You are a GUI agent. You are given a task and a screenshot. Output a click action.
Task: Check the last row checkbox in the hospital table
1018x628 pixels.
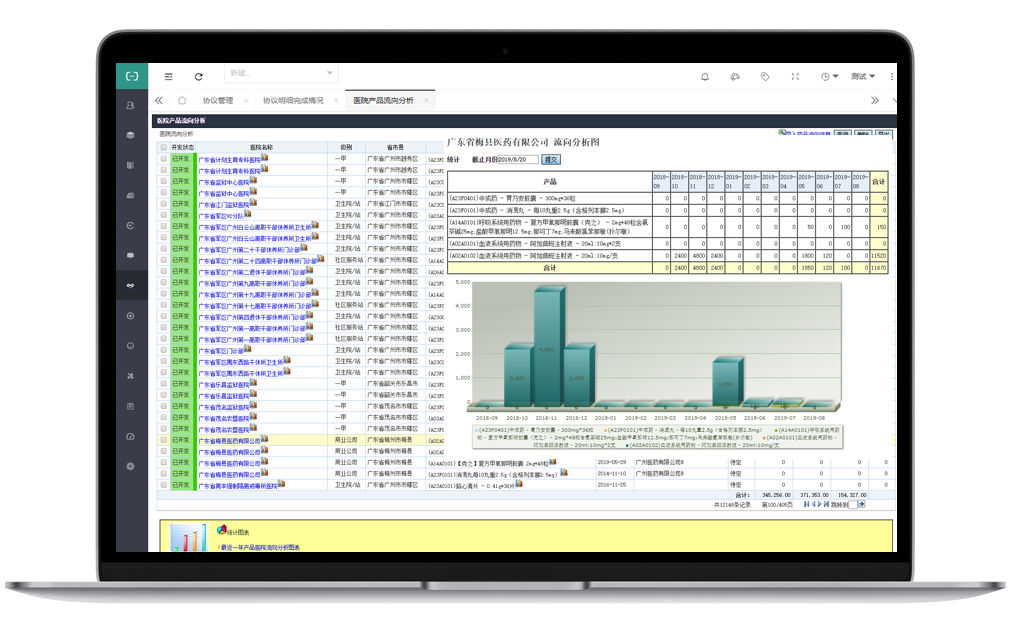(164, 485)
